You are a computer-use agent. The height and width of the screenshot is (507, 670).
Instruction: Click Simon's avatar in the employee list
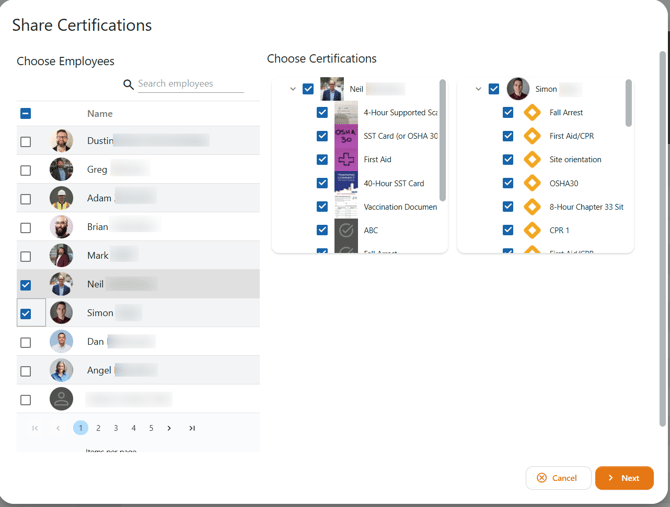coord(61,312)
